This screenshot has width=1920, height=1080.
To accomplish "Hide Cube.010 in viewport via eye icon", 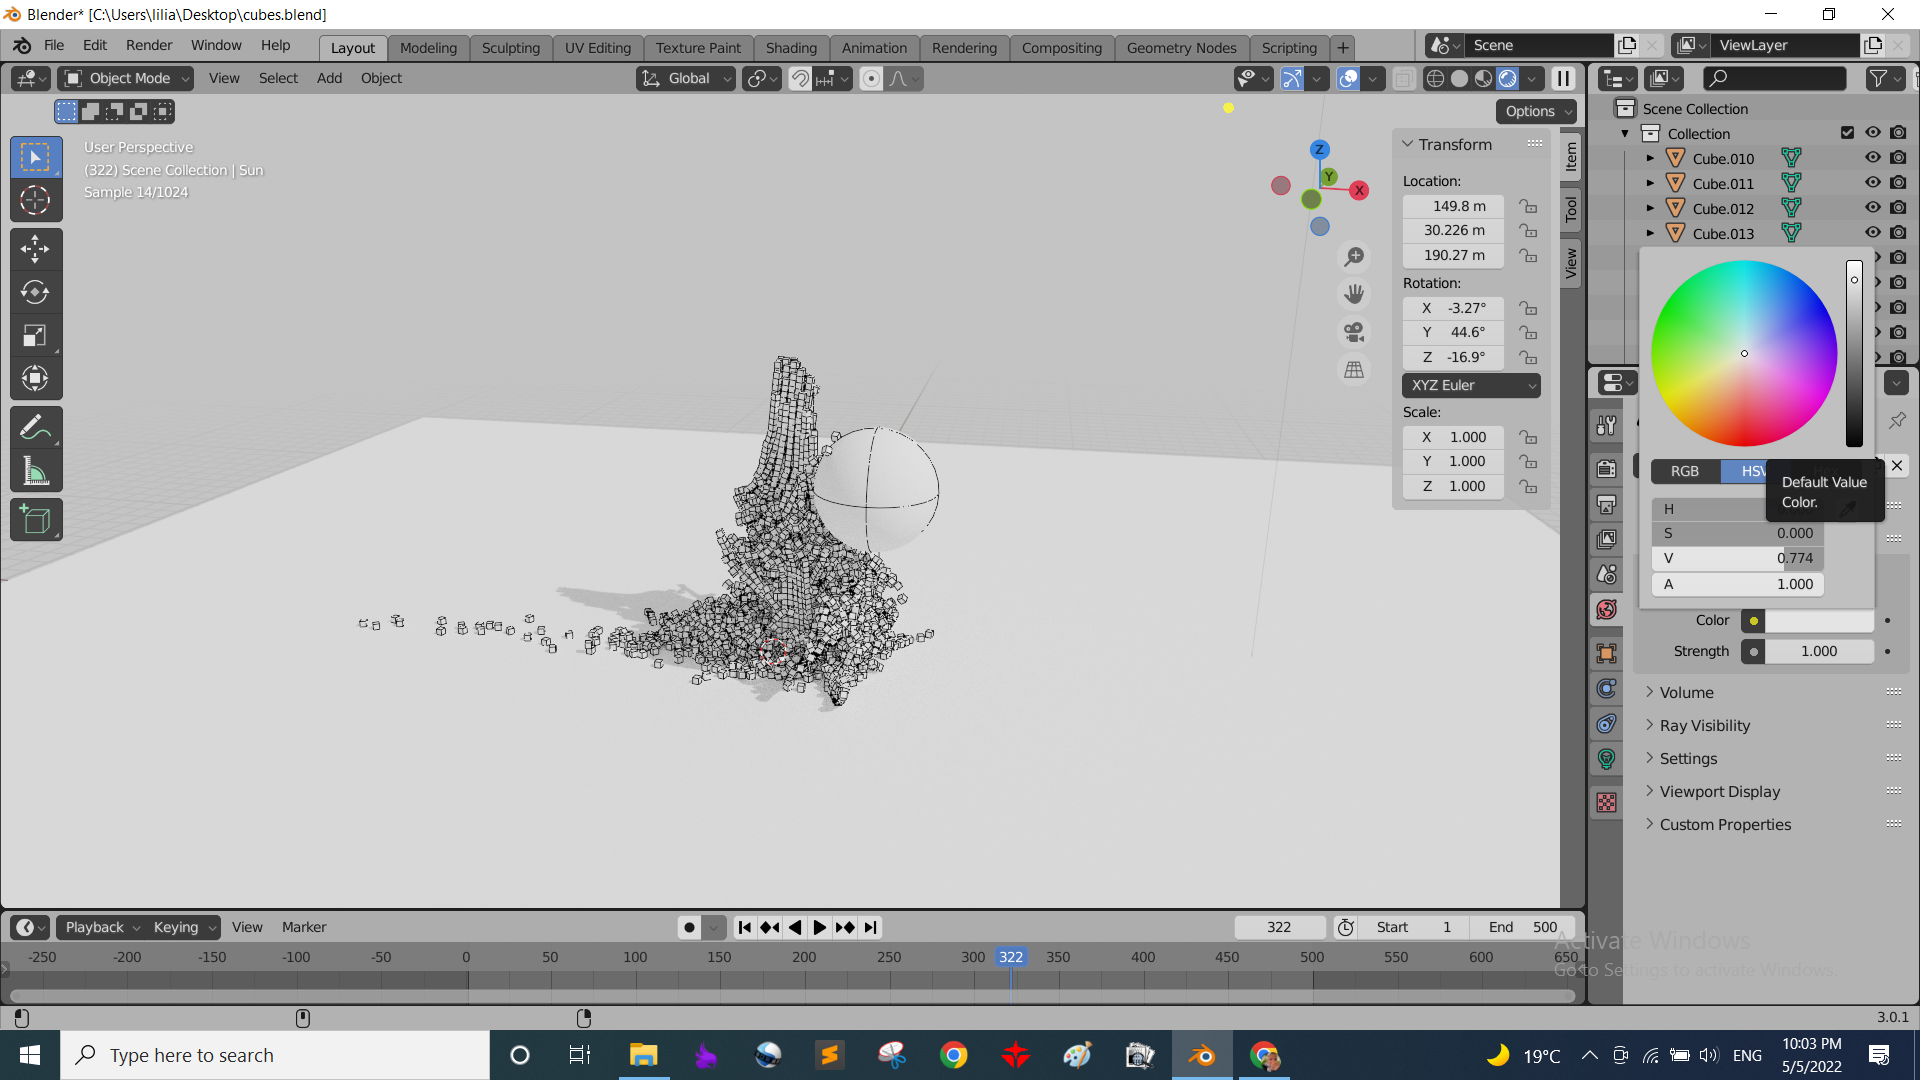I will (x=1873, y=158).
